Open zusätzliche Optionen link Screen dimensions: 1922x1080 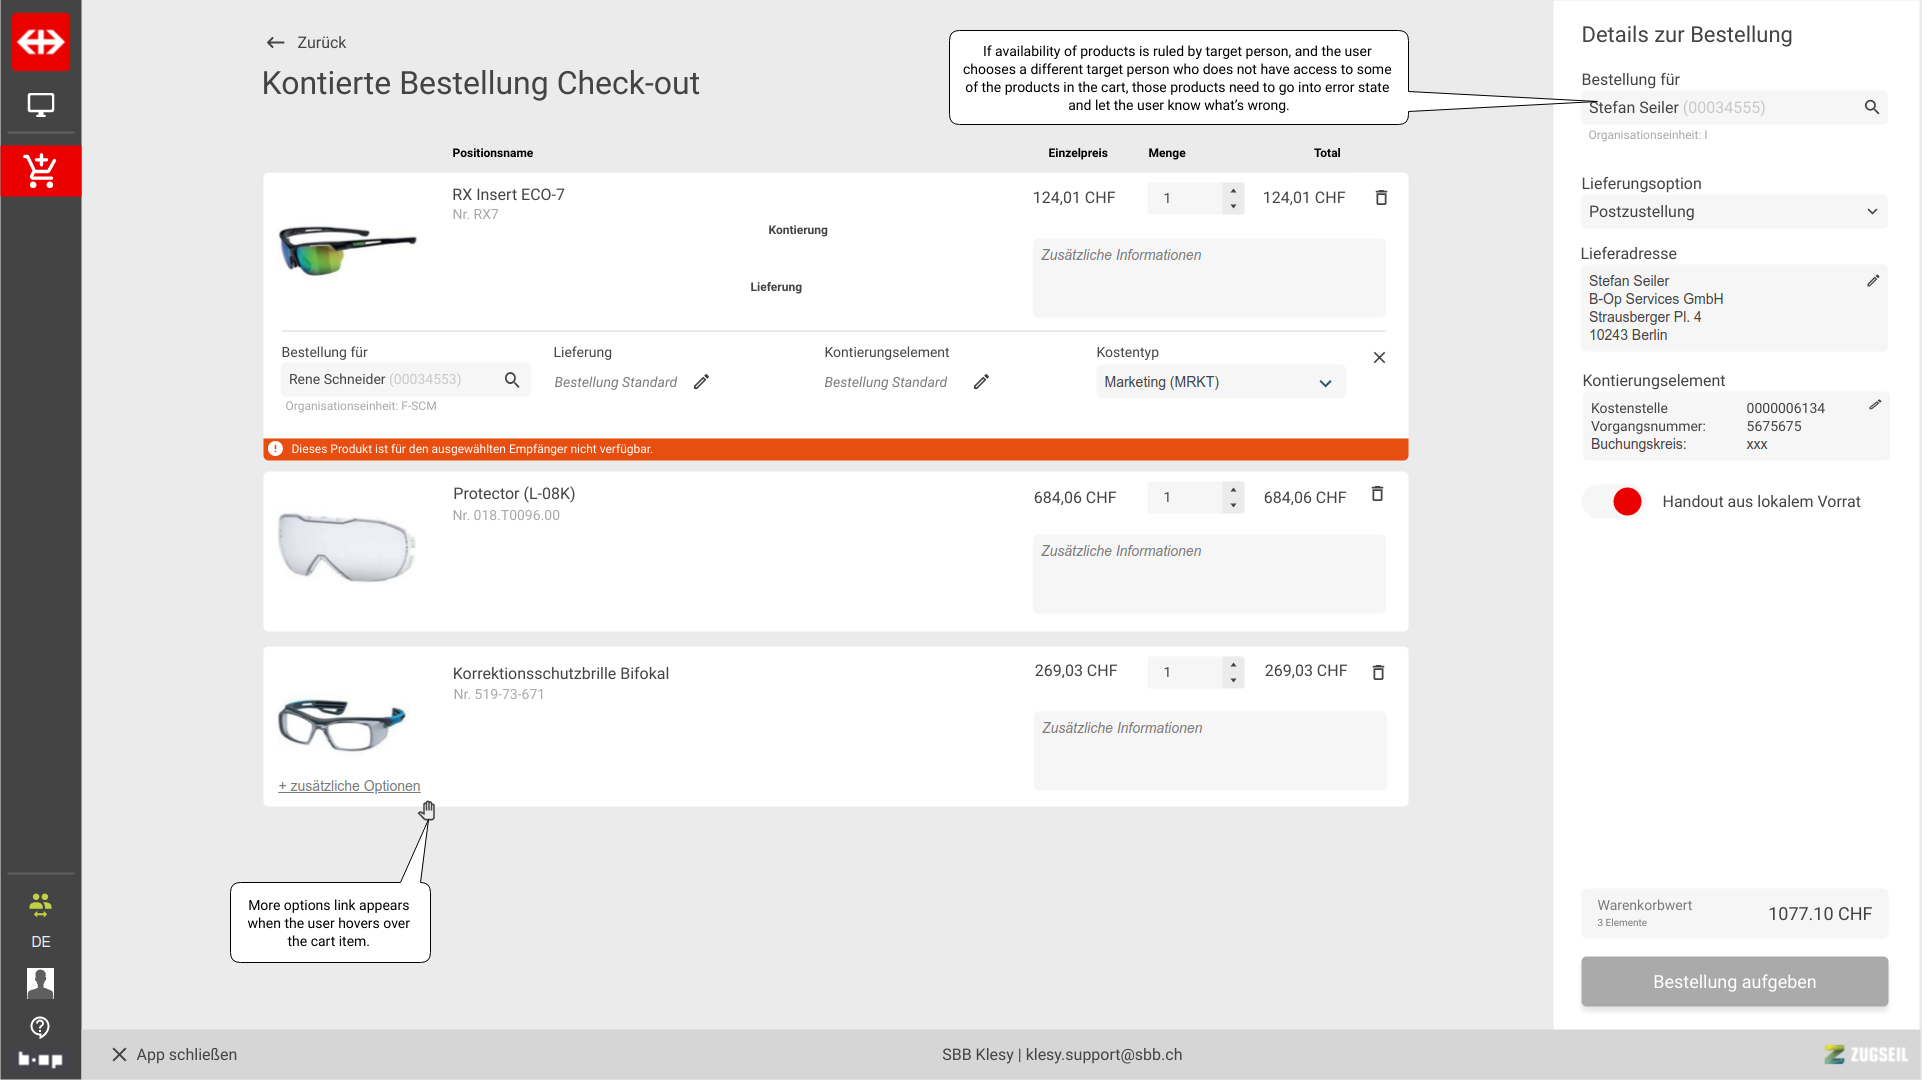[349, 786]
